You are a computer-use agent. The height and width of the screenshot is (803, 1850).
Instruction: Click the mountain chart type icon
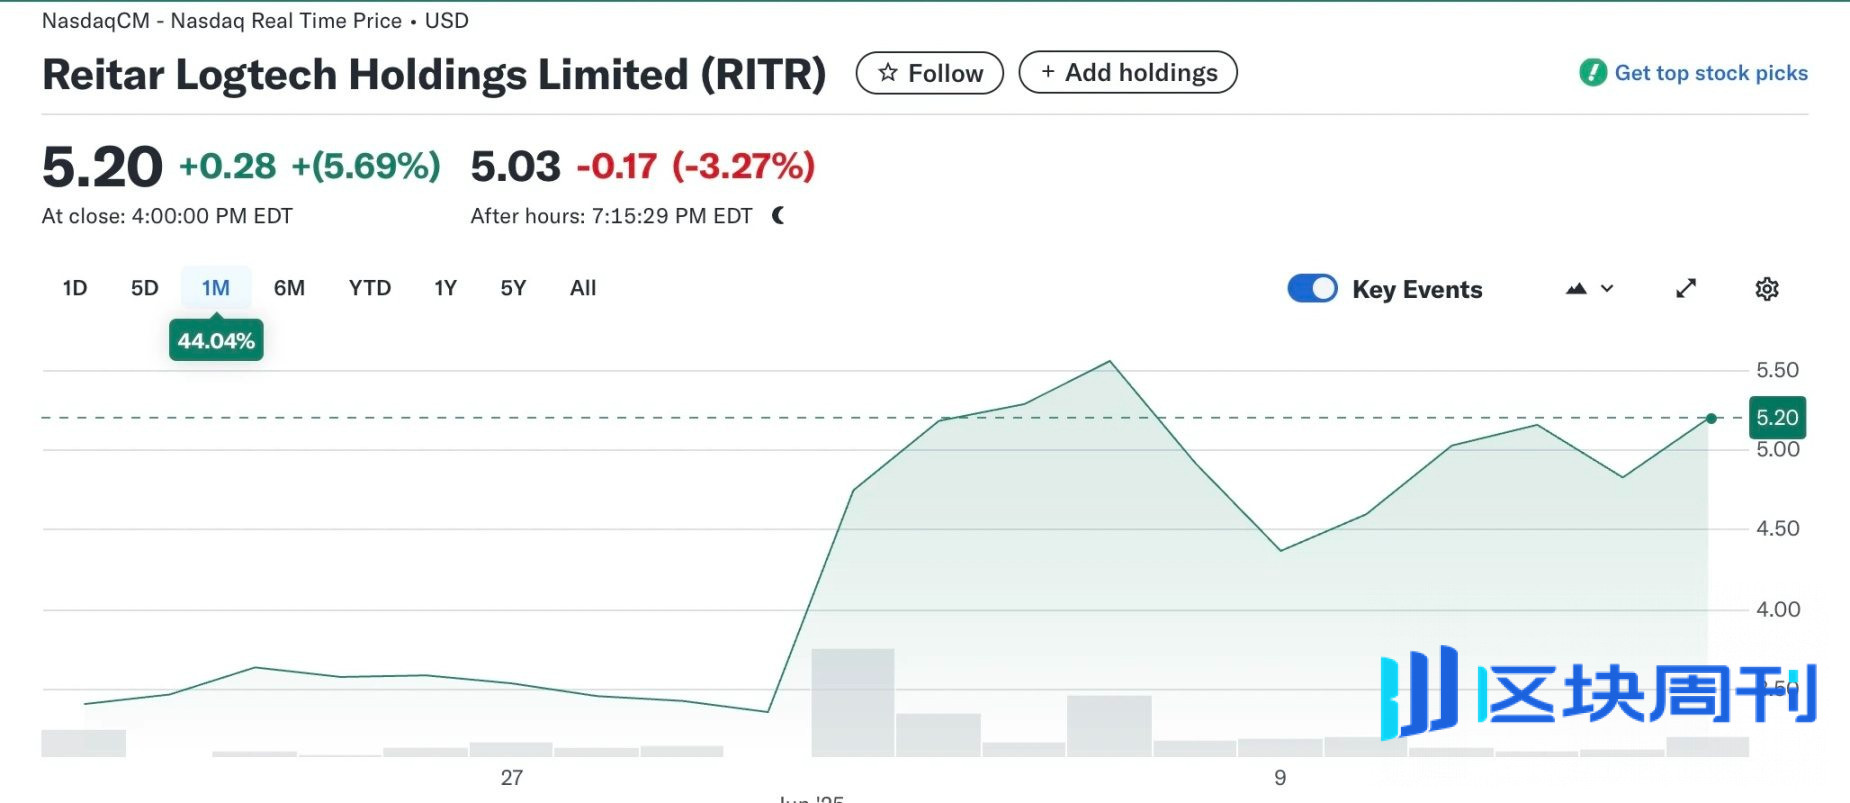tap(1576, 288)
